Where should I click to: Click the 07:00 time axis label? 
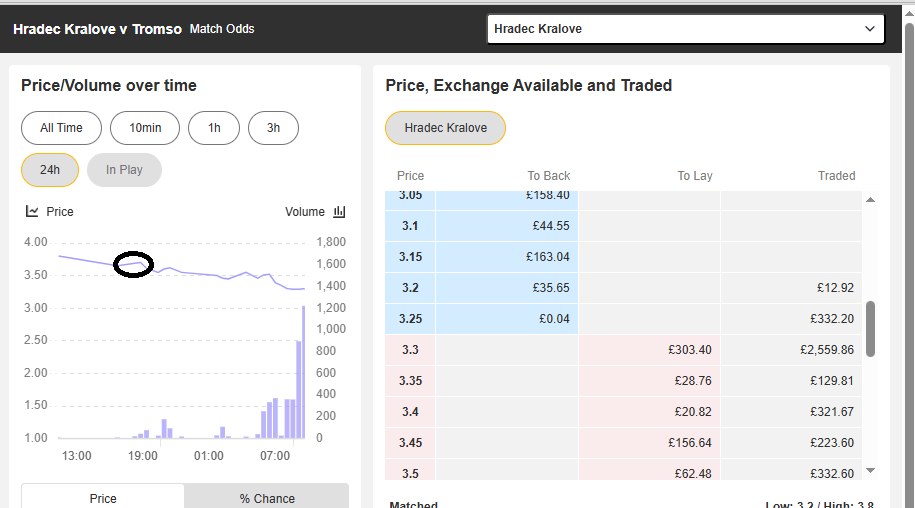[x=275, y=456]
